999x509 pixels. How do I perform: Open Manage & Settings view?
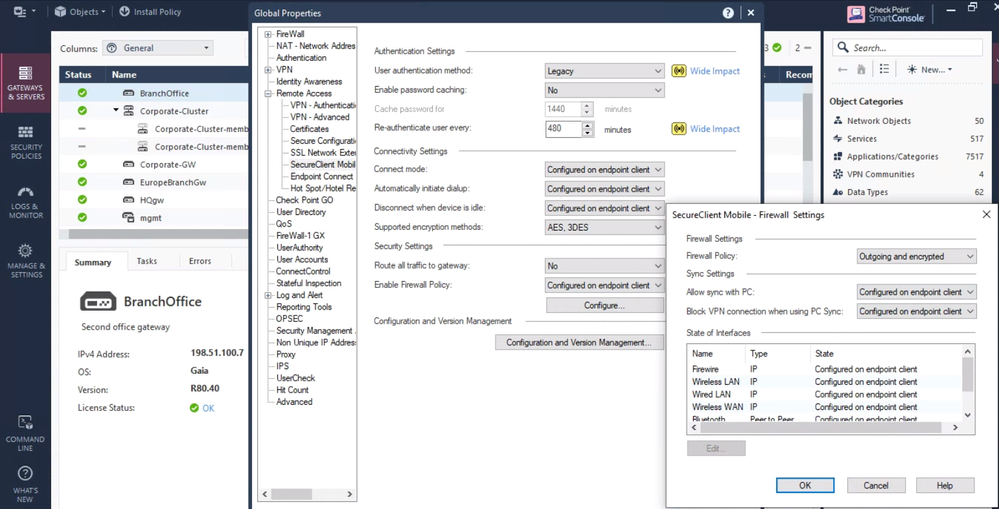25,261
